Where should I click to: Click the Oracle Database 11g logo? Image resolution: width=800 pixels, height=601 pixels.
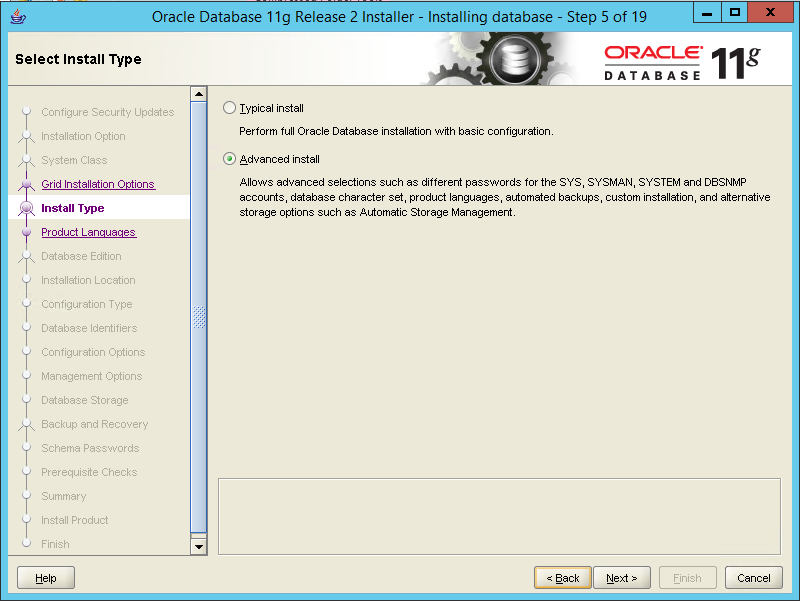[682, 62]
